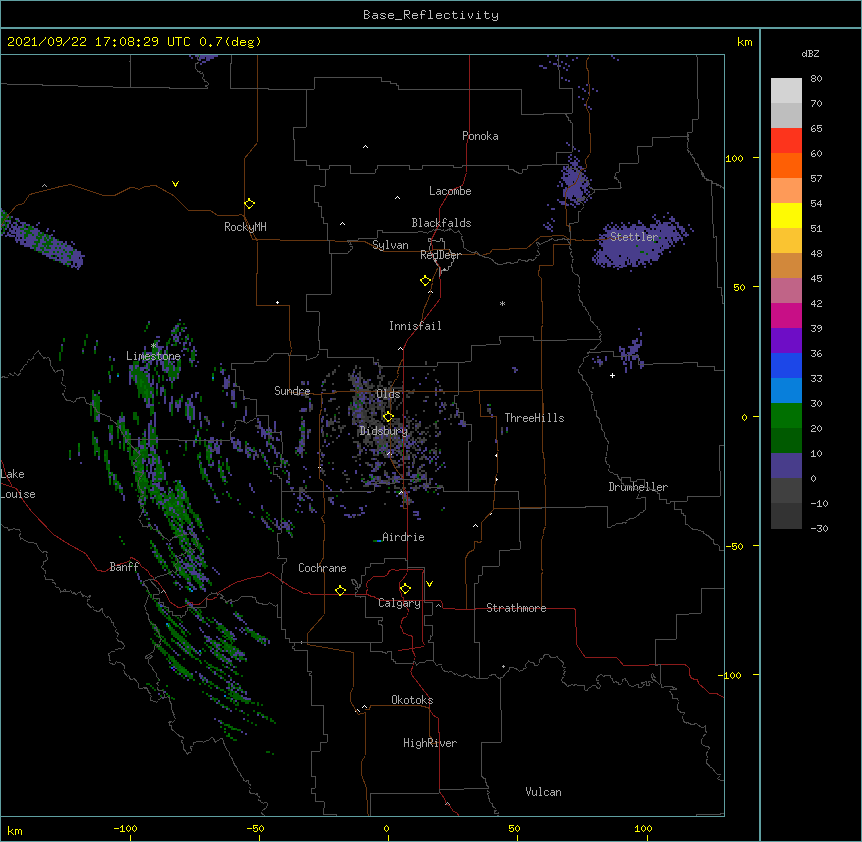Click the Vulcan city label
862x842 pixels.
(x=543, y=792)
